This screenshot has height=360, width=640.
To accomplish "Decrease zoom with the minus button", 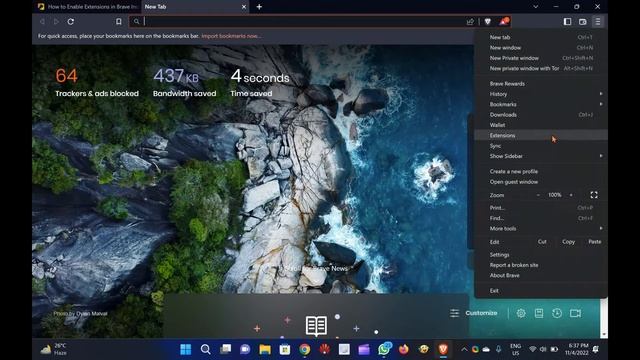I will [538, 195].
